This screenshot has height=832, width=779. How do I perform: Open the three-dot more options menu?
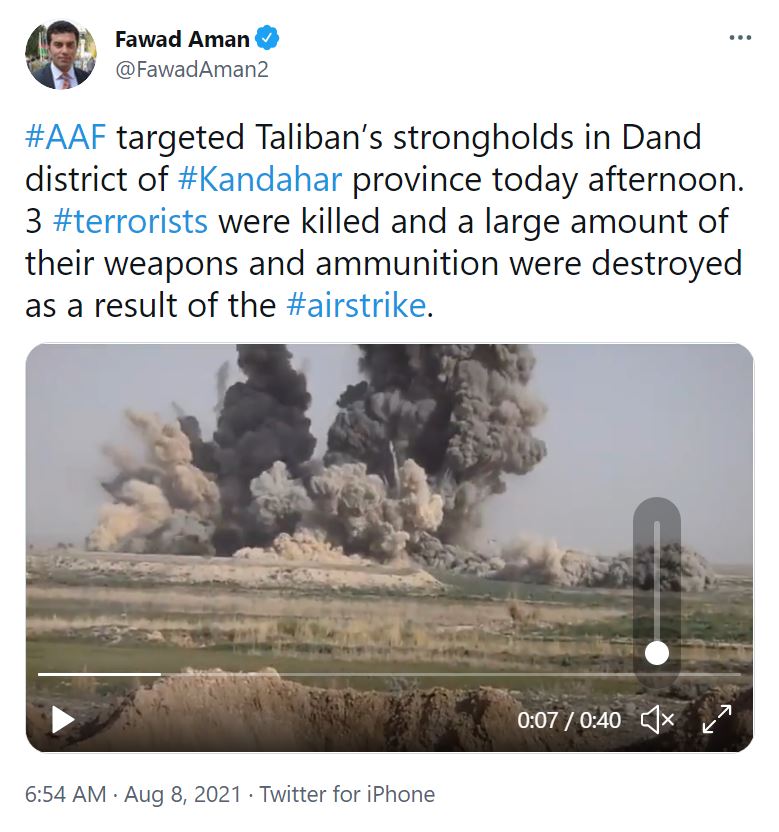[x=740, y=38]
